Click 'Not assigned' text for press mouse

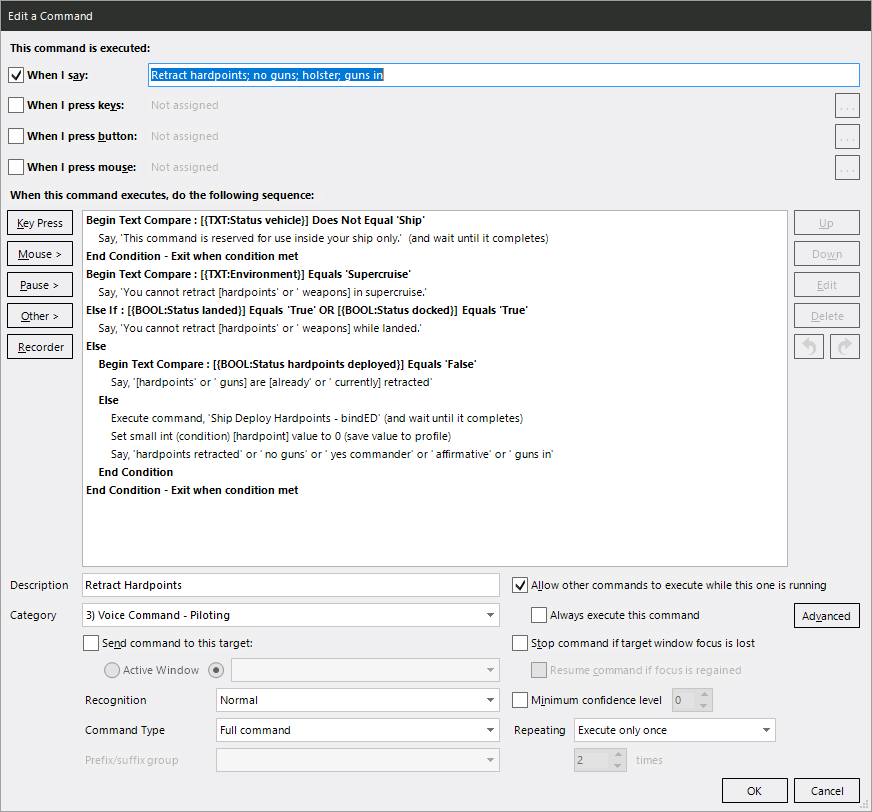pyautogui.click(x=185, y=167)
